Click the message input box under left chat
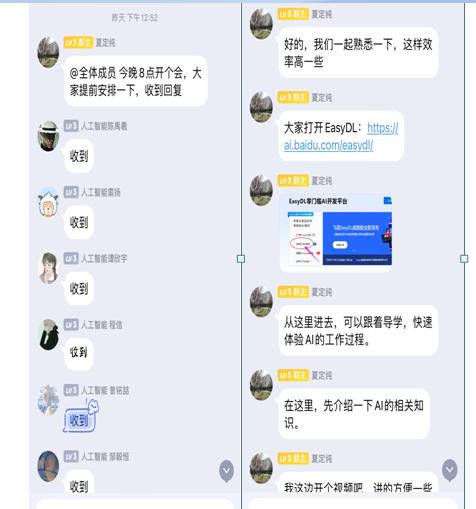The width and height of the screenshot is (476, 509). [x=135, y=504]
